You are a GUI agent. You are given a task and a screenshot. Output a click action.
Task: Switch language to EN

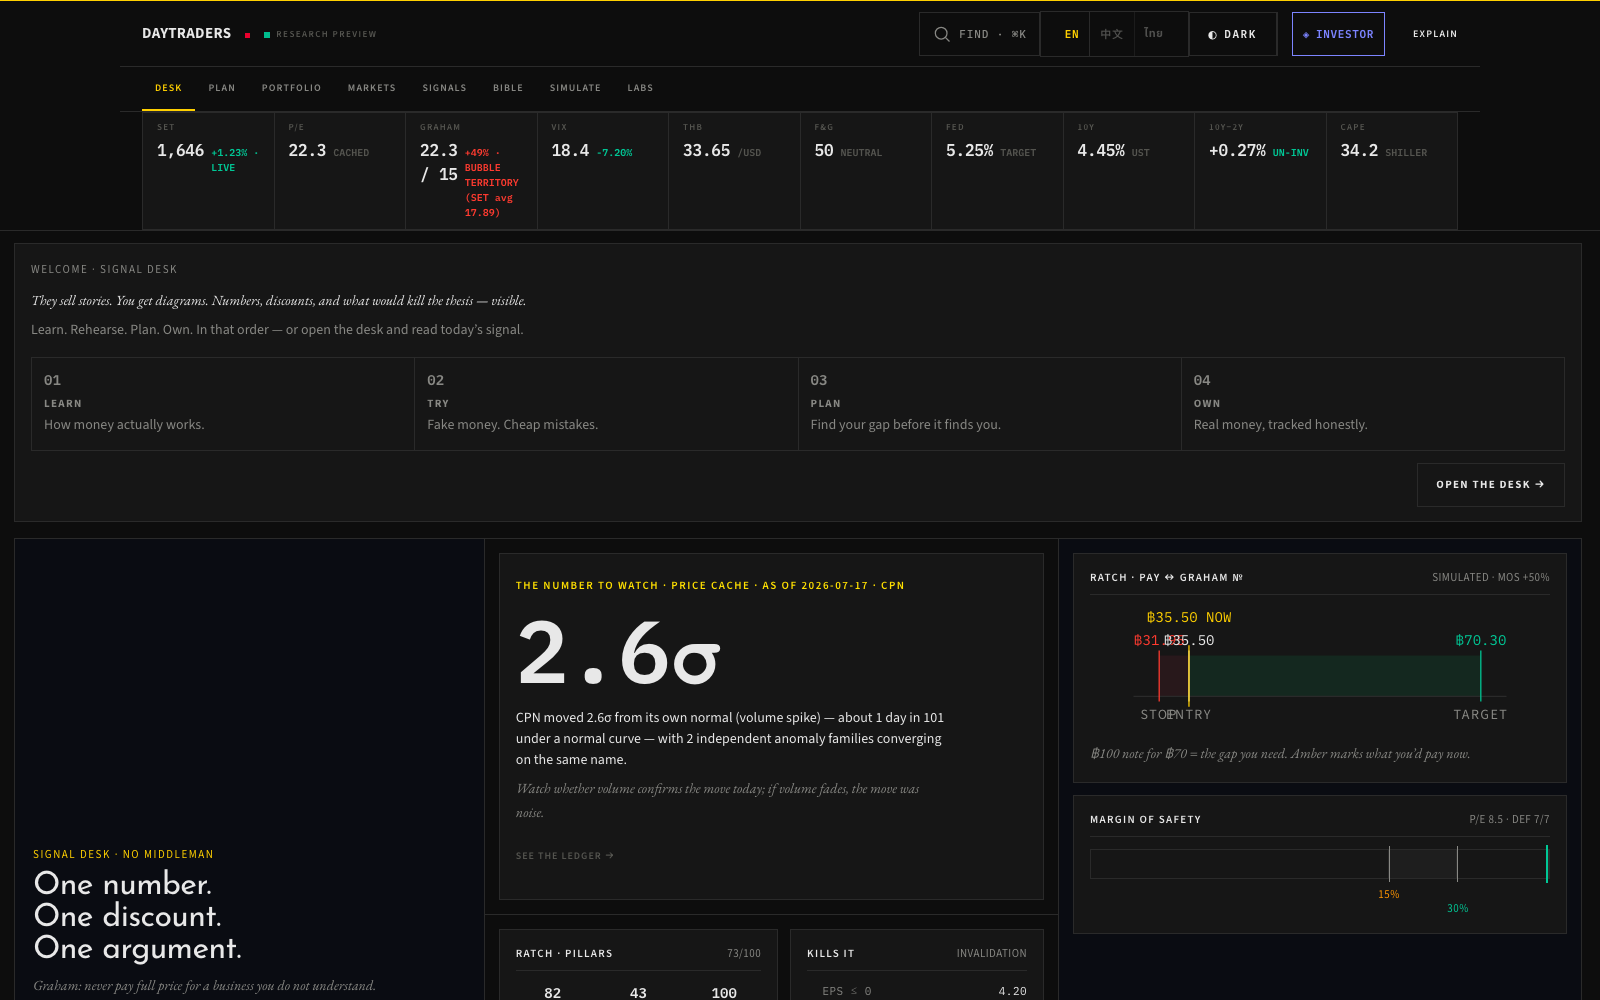click(1071, 34)
